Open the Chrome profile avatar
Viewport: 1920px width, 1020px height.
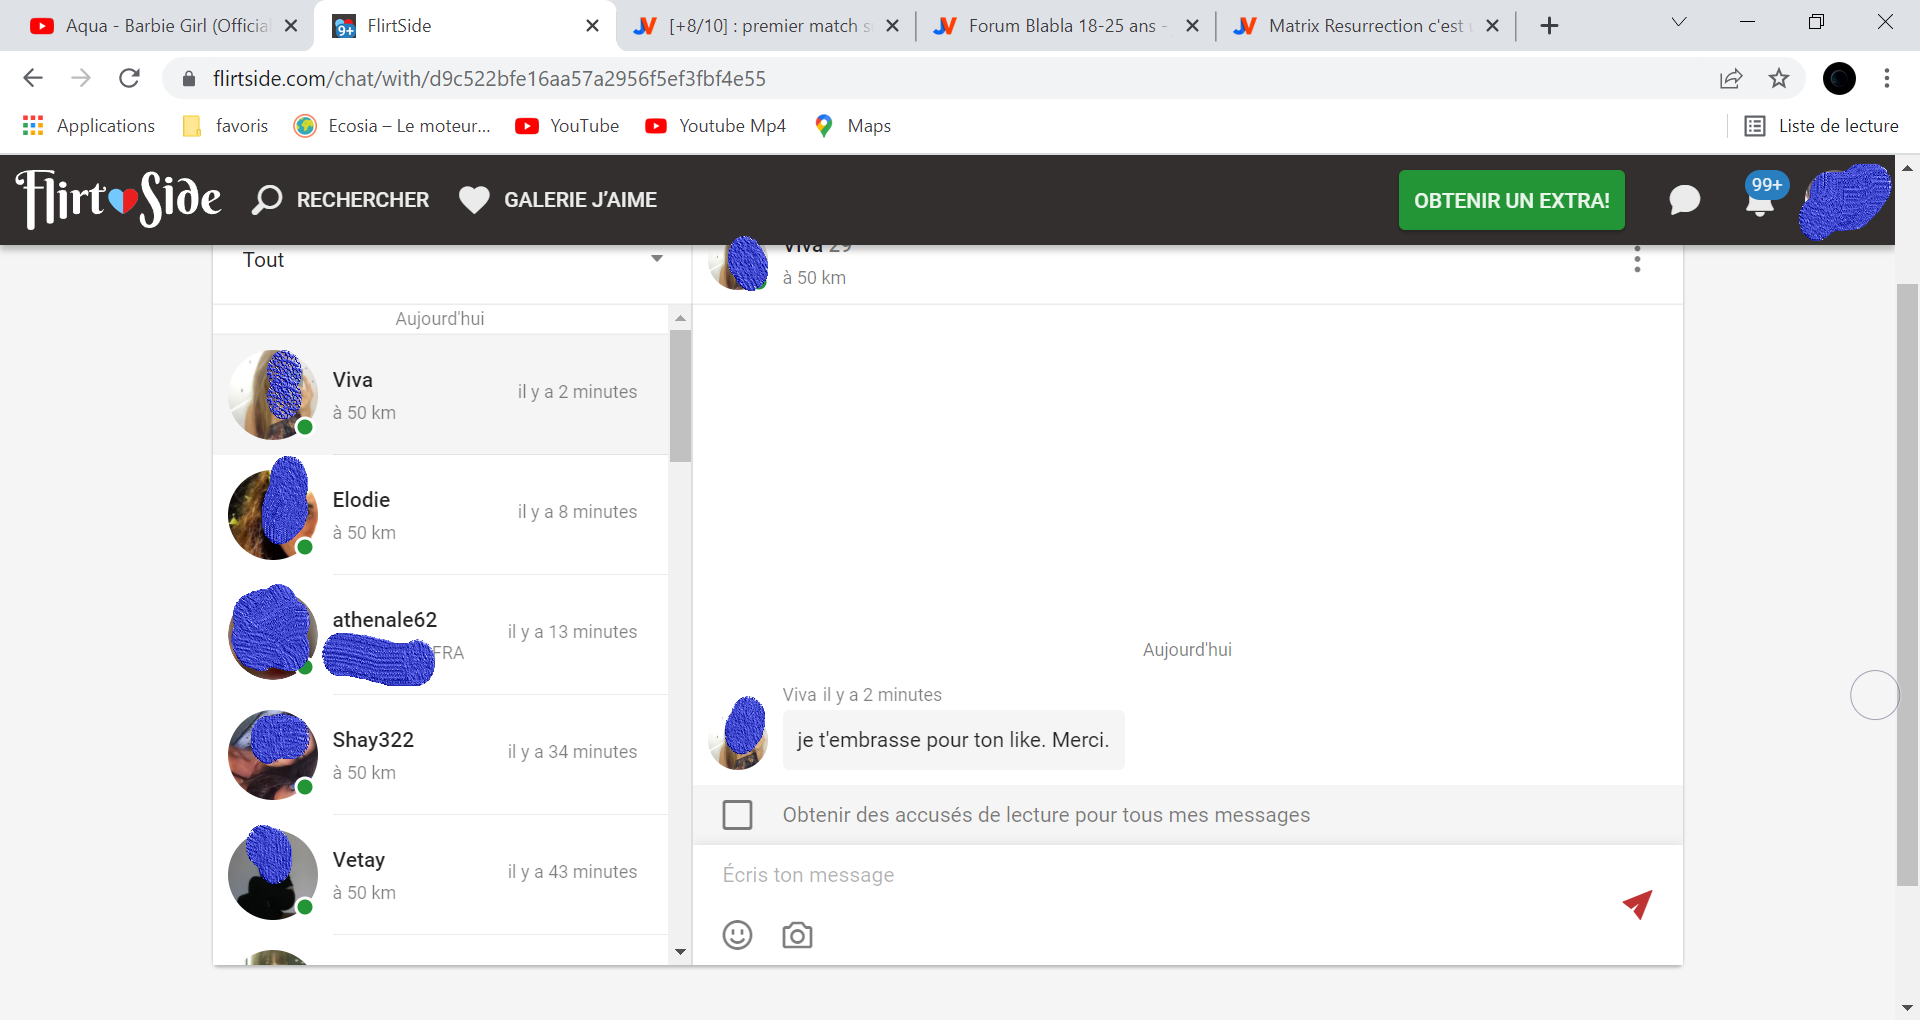pyautogui.click(x=1839, y=78)
